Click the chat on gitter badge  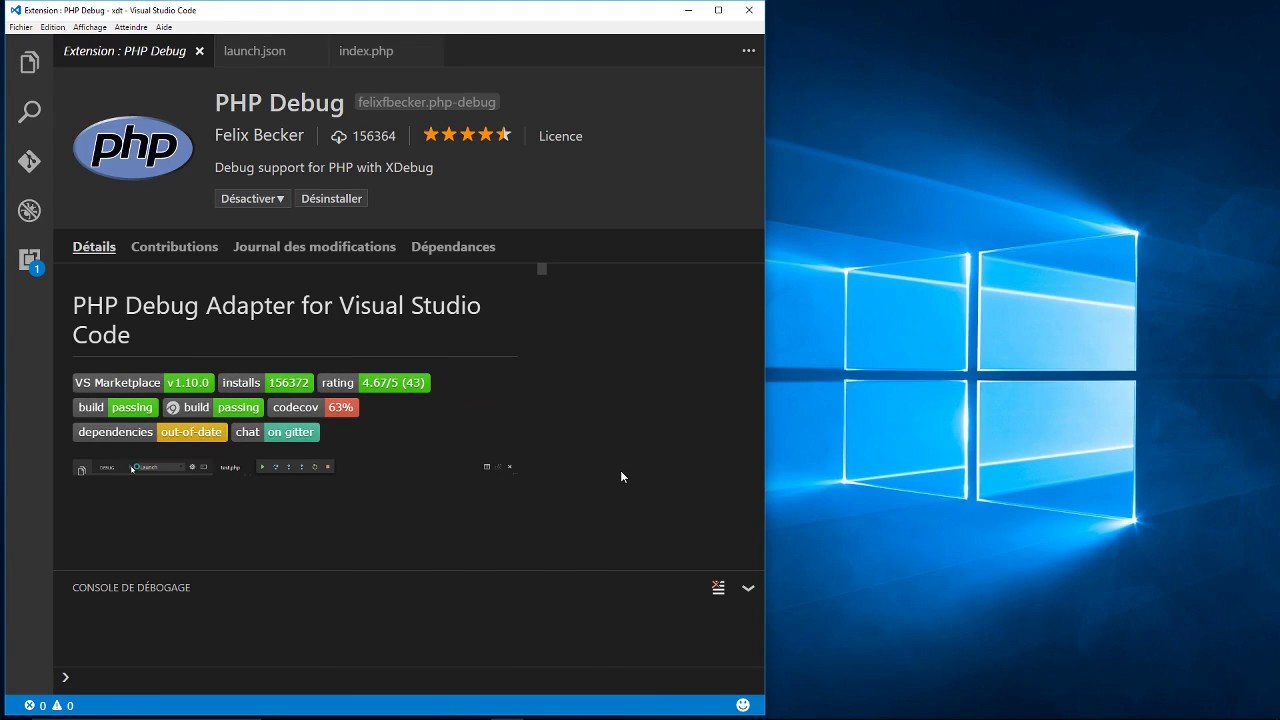[x=275, y=432]
